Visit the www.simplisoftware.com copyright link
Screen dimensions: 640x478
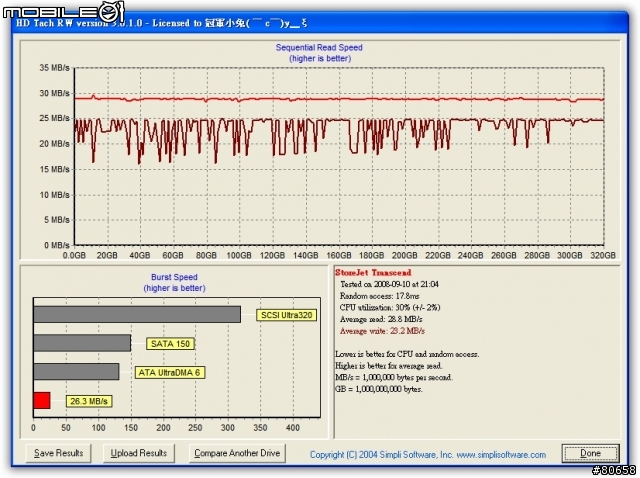coord(501,455)
